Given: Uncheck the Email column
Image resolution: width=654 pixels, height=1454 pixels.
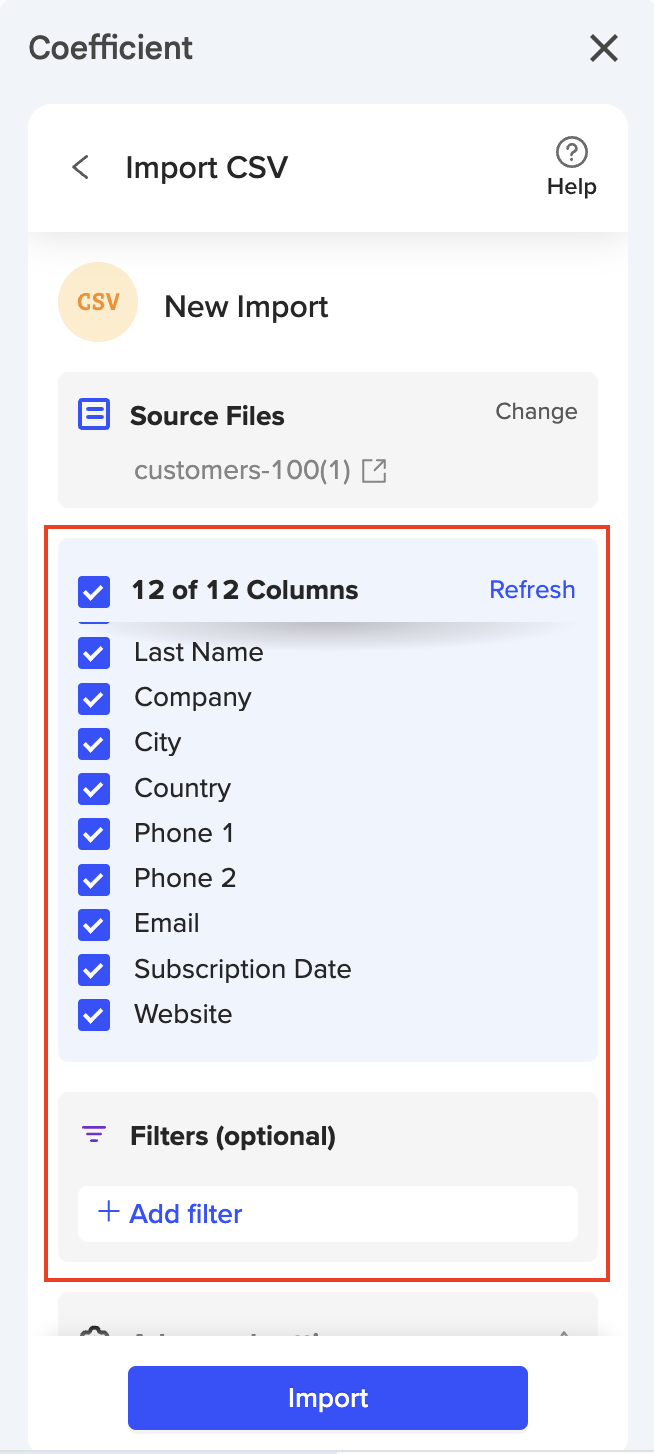Looking at the screenshot, I should tap(93, 924).
